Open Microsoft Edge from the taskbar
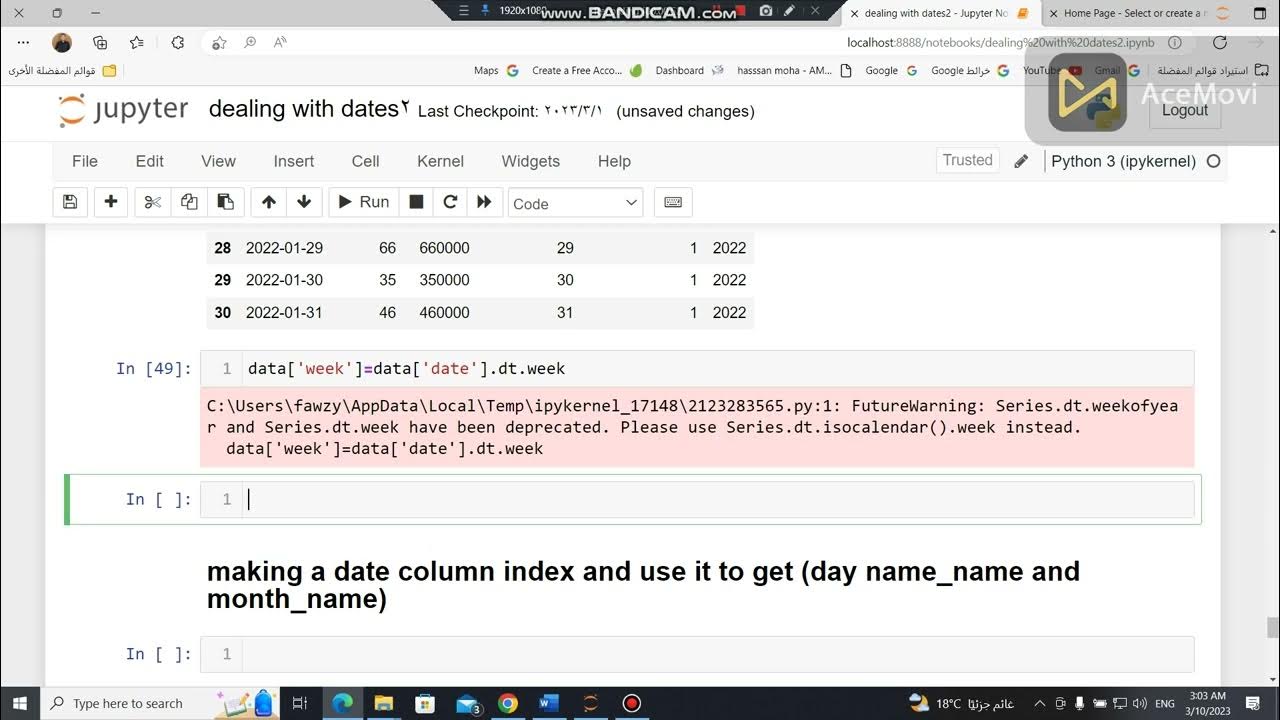 pos(342,703)
